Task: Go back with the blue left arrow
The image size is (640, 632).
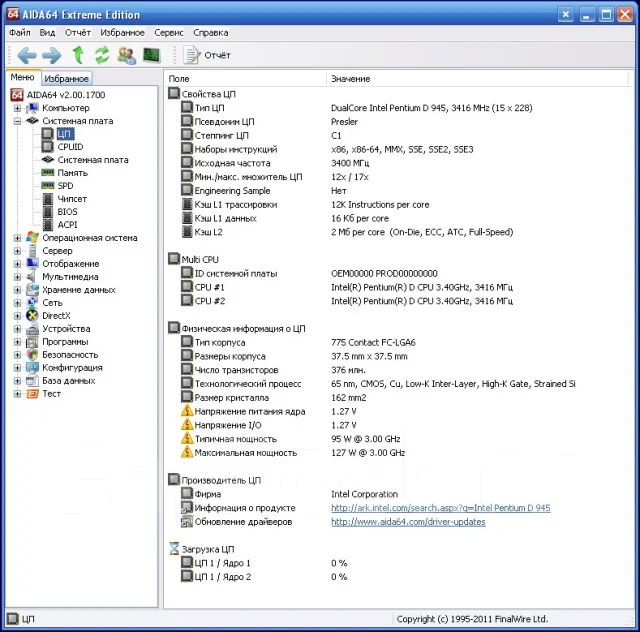Action: click(x=27, y=55)
